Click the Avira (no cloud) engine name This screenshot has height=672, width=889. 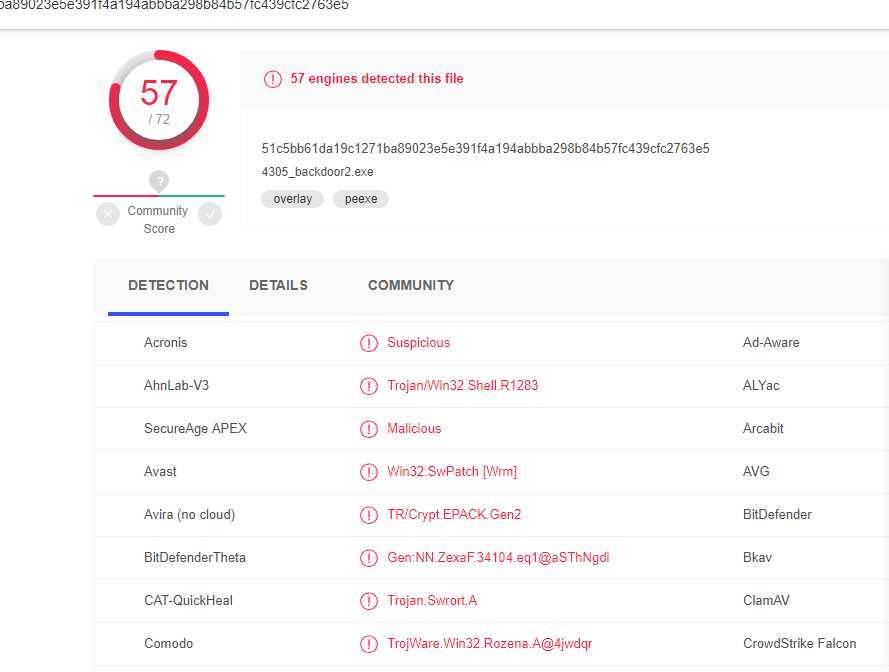tap(189, 514)
